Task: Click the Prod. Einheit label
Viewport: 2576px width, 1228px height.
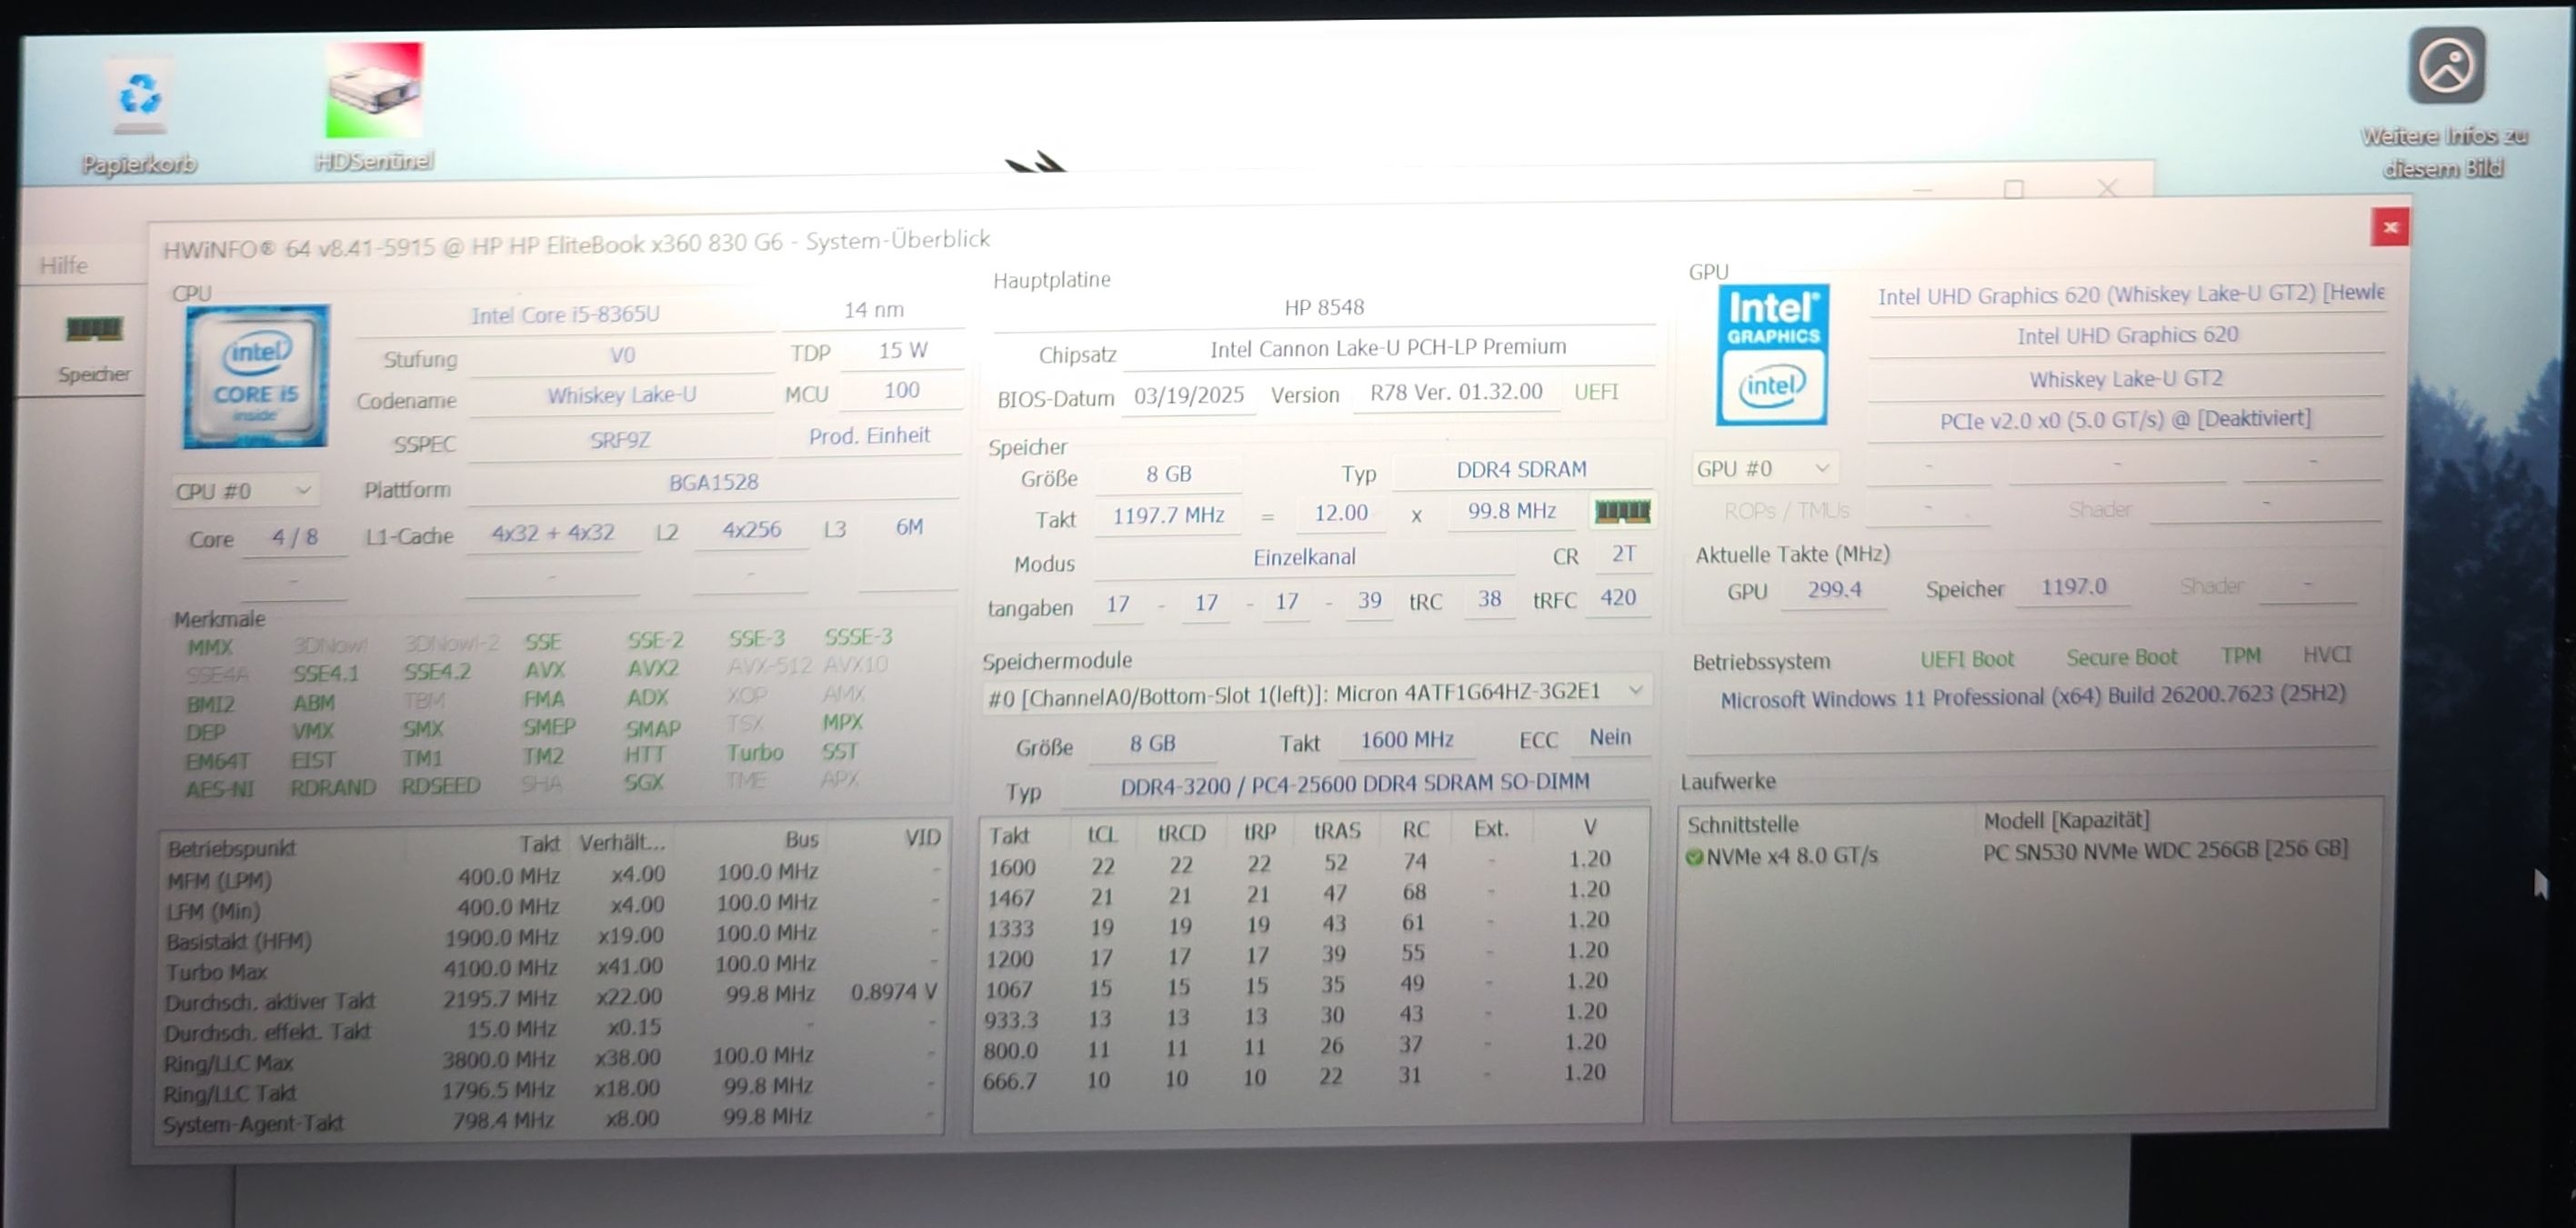Action: click(869, 436)
